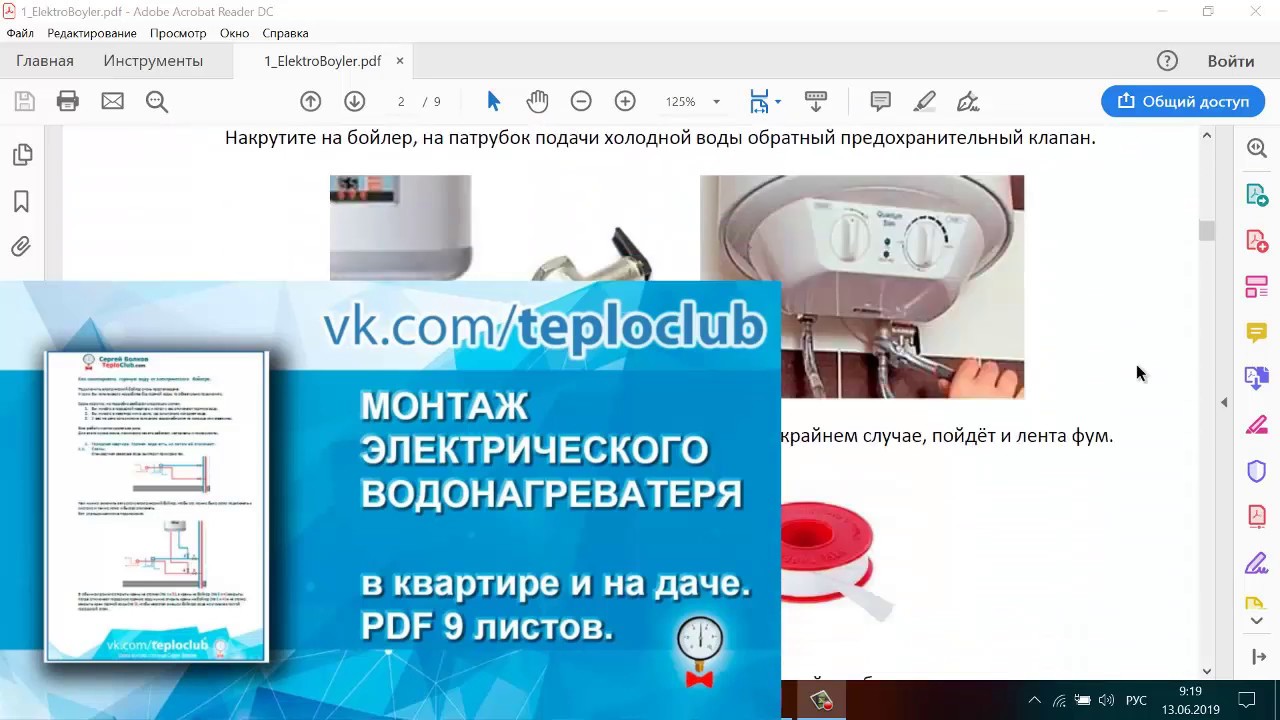Print the document with printer icon
Screen dimensions: 1280x720
pos(68,101)
